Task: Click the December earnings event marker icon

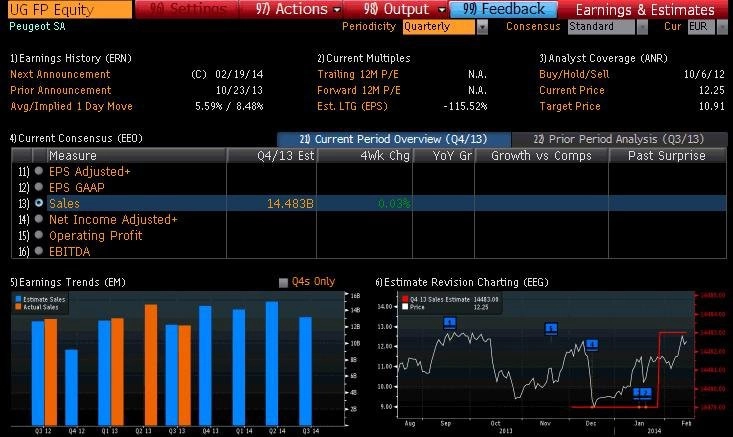Action: [592, 345]
